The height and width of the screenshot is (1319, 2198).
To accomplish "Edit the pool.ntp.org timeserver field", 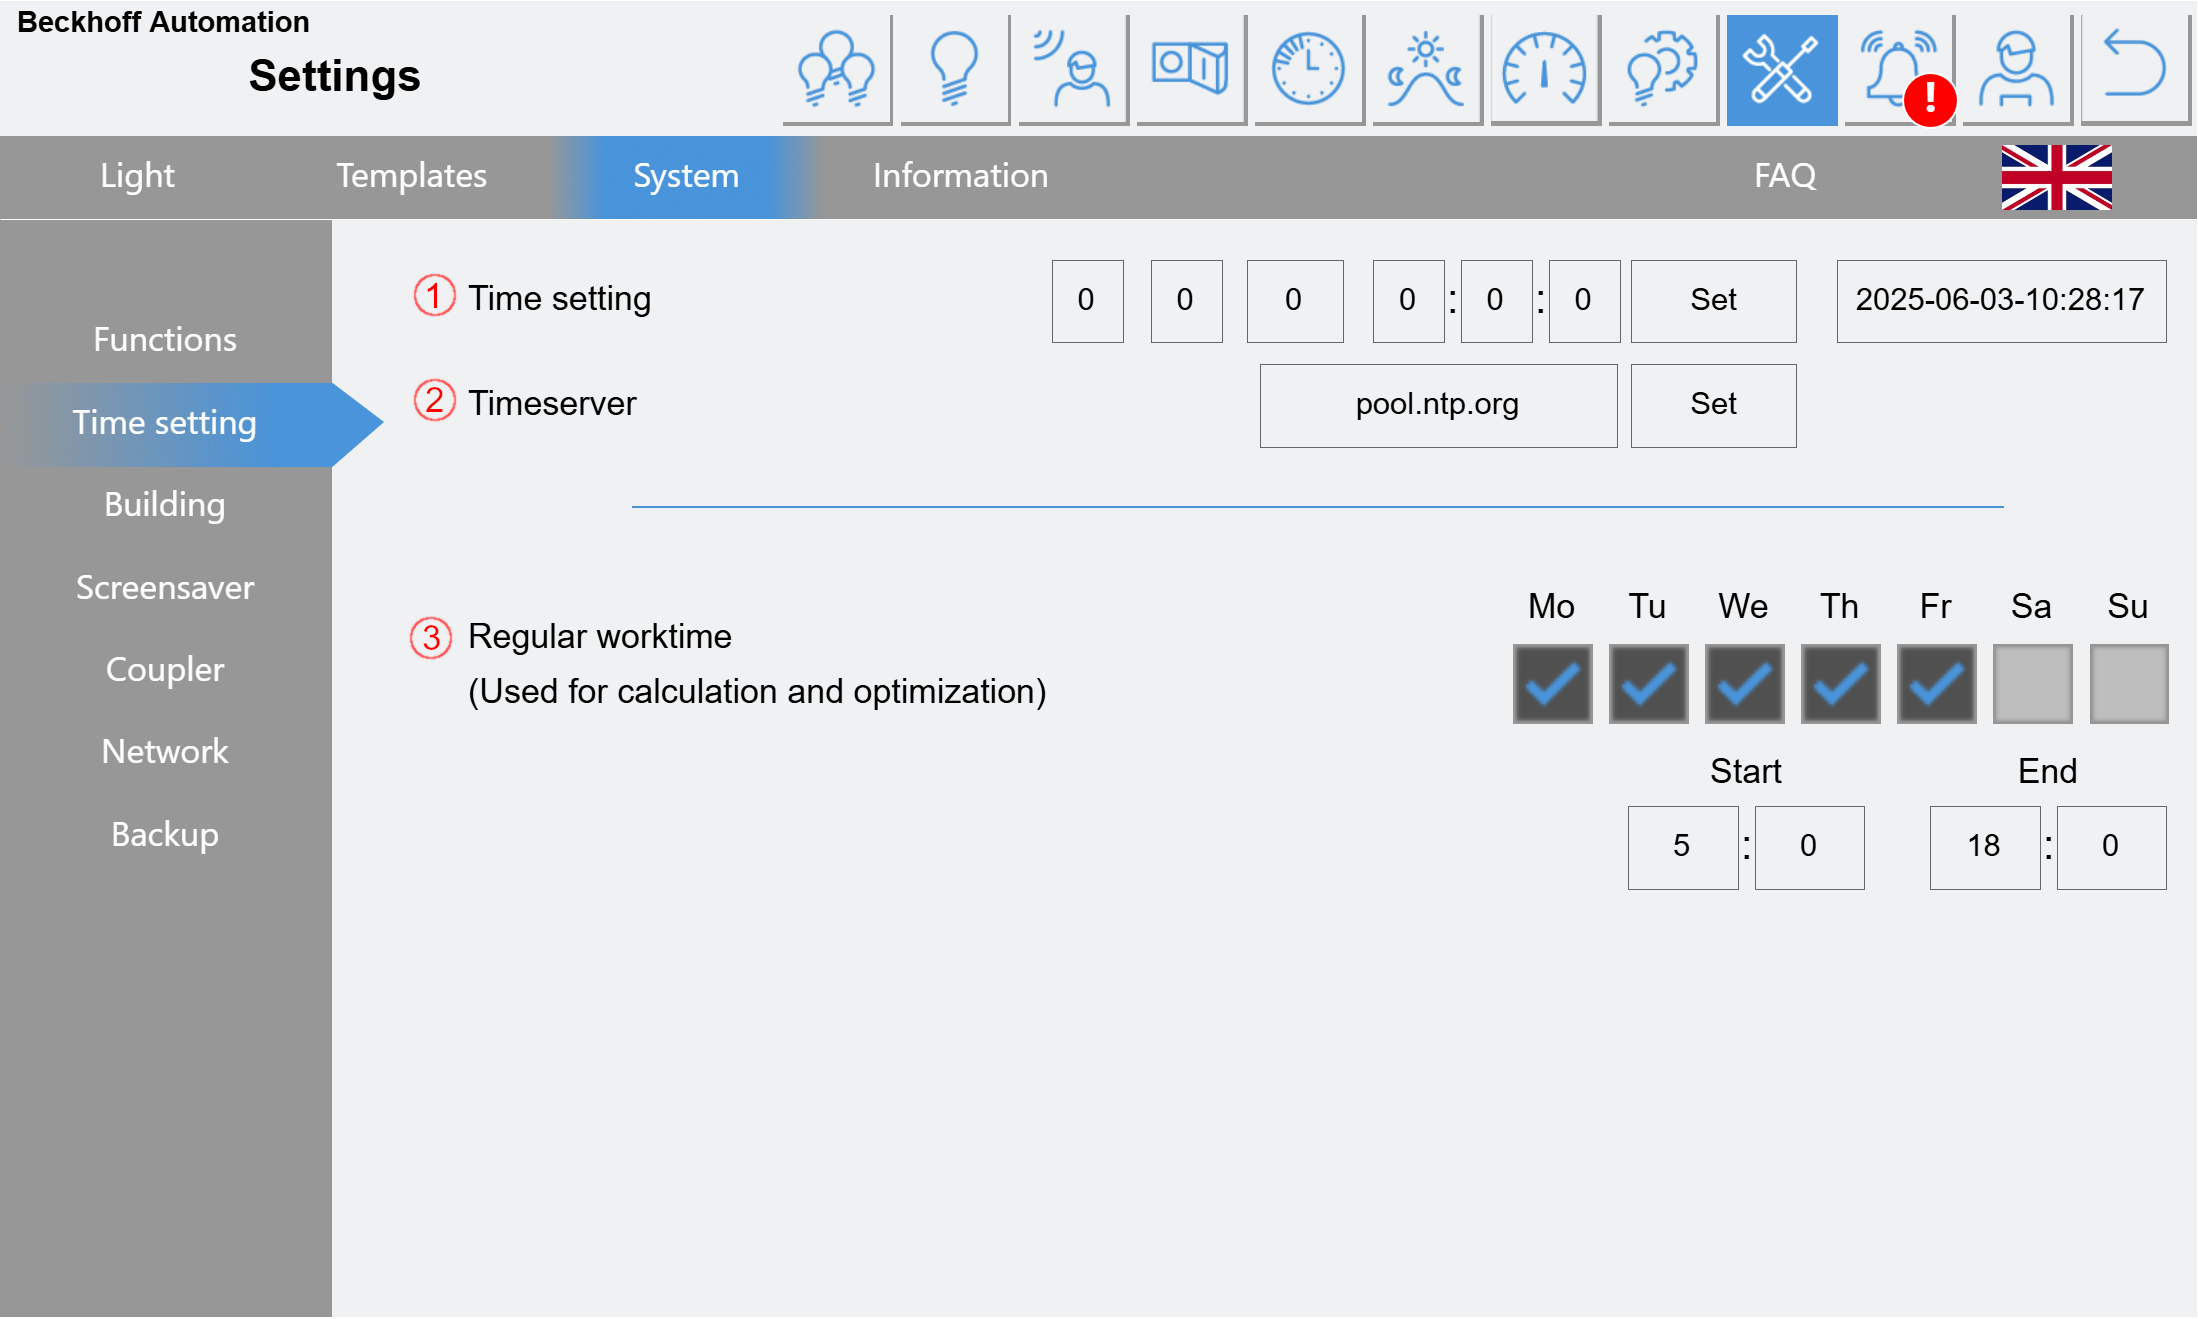I will pos(1438,405).
